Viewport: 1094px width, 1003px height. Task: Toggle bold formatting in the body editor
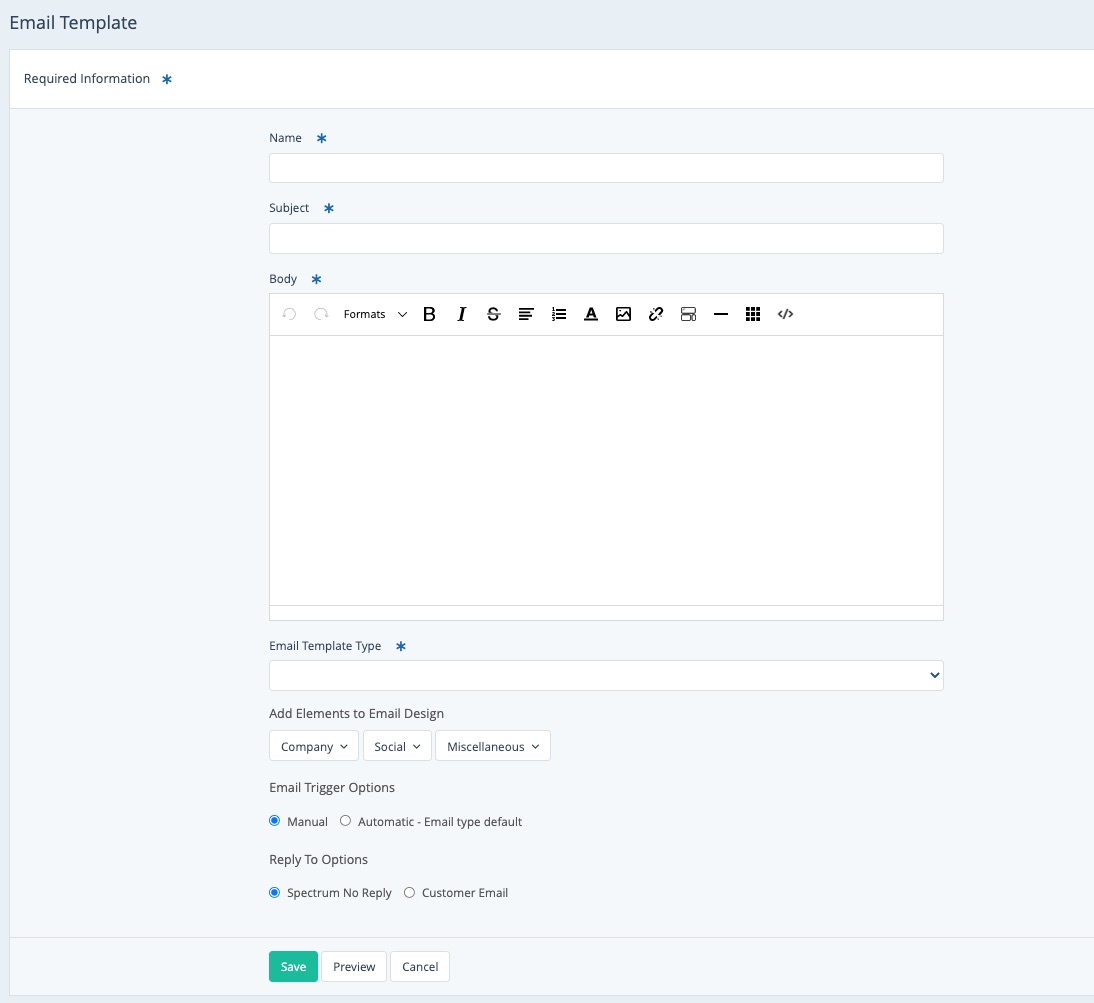[x=429, y=314]
